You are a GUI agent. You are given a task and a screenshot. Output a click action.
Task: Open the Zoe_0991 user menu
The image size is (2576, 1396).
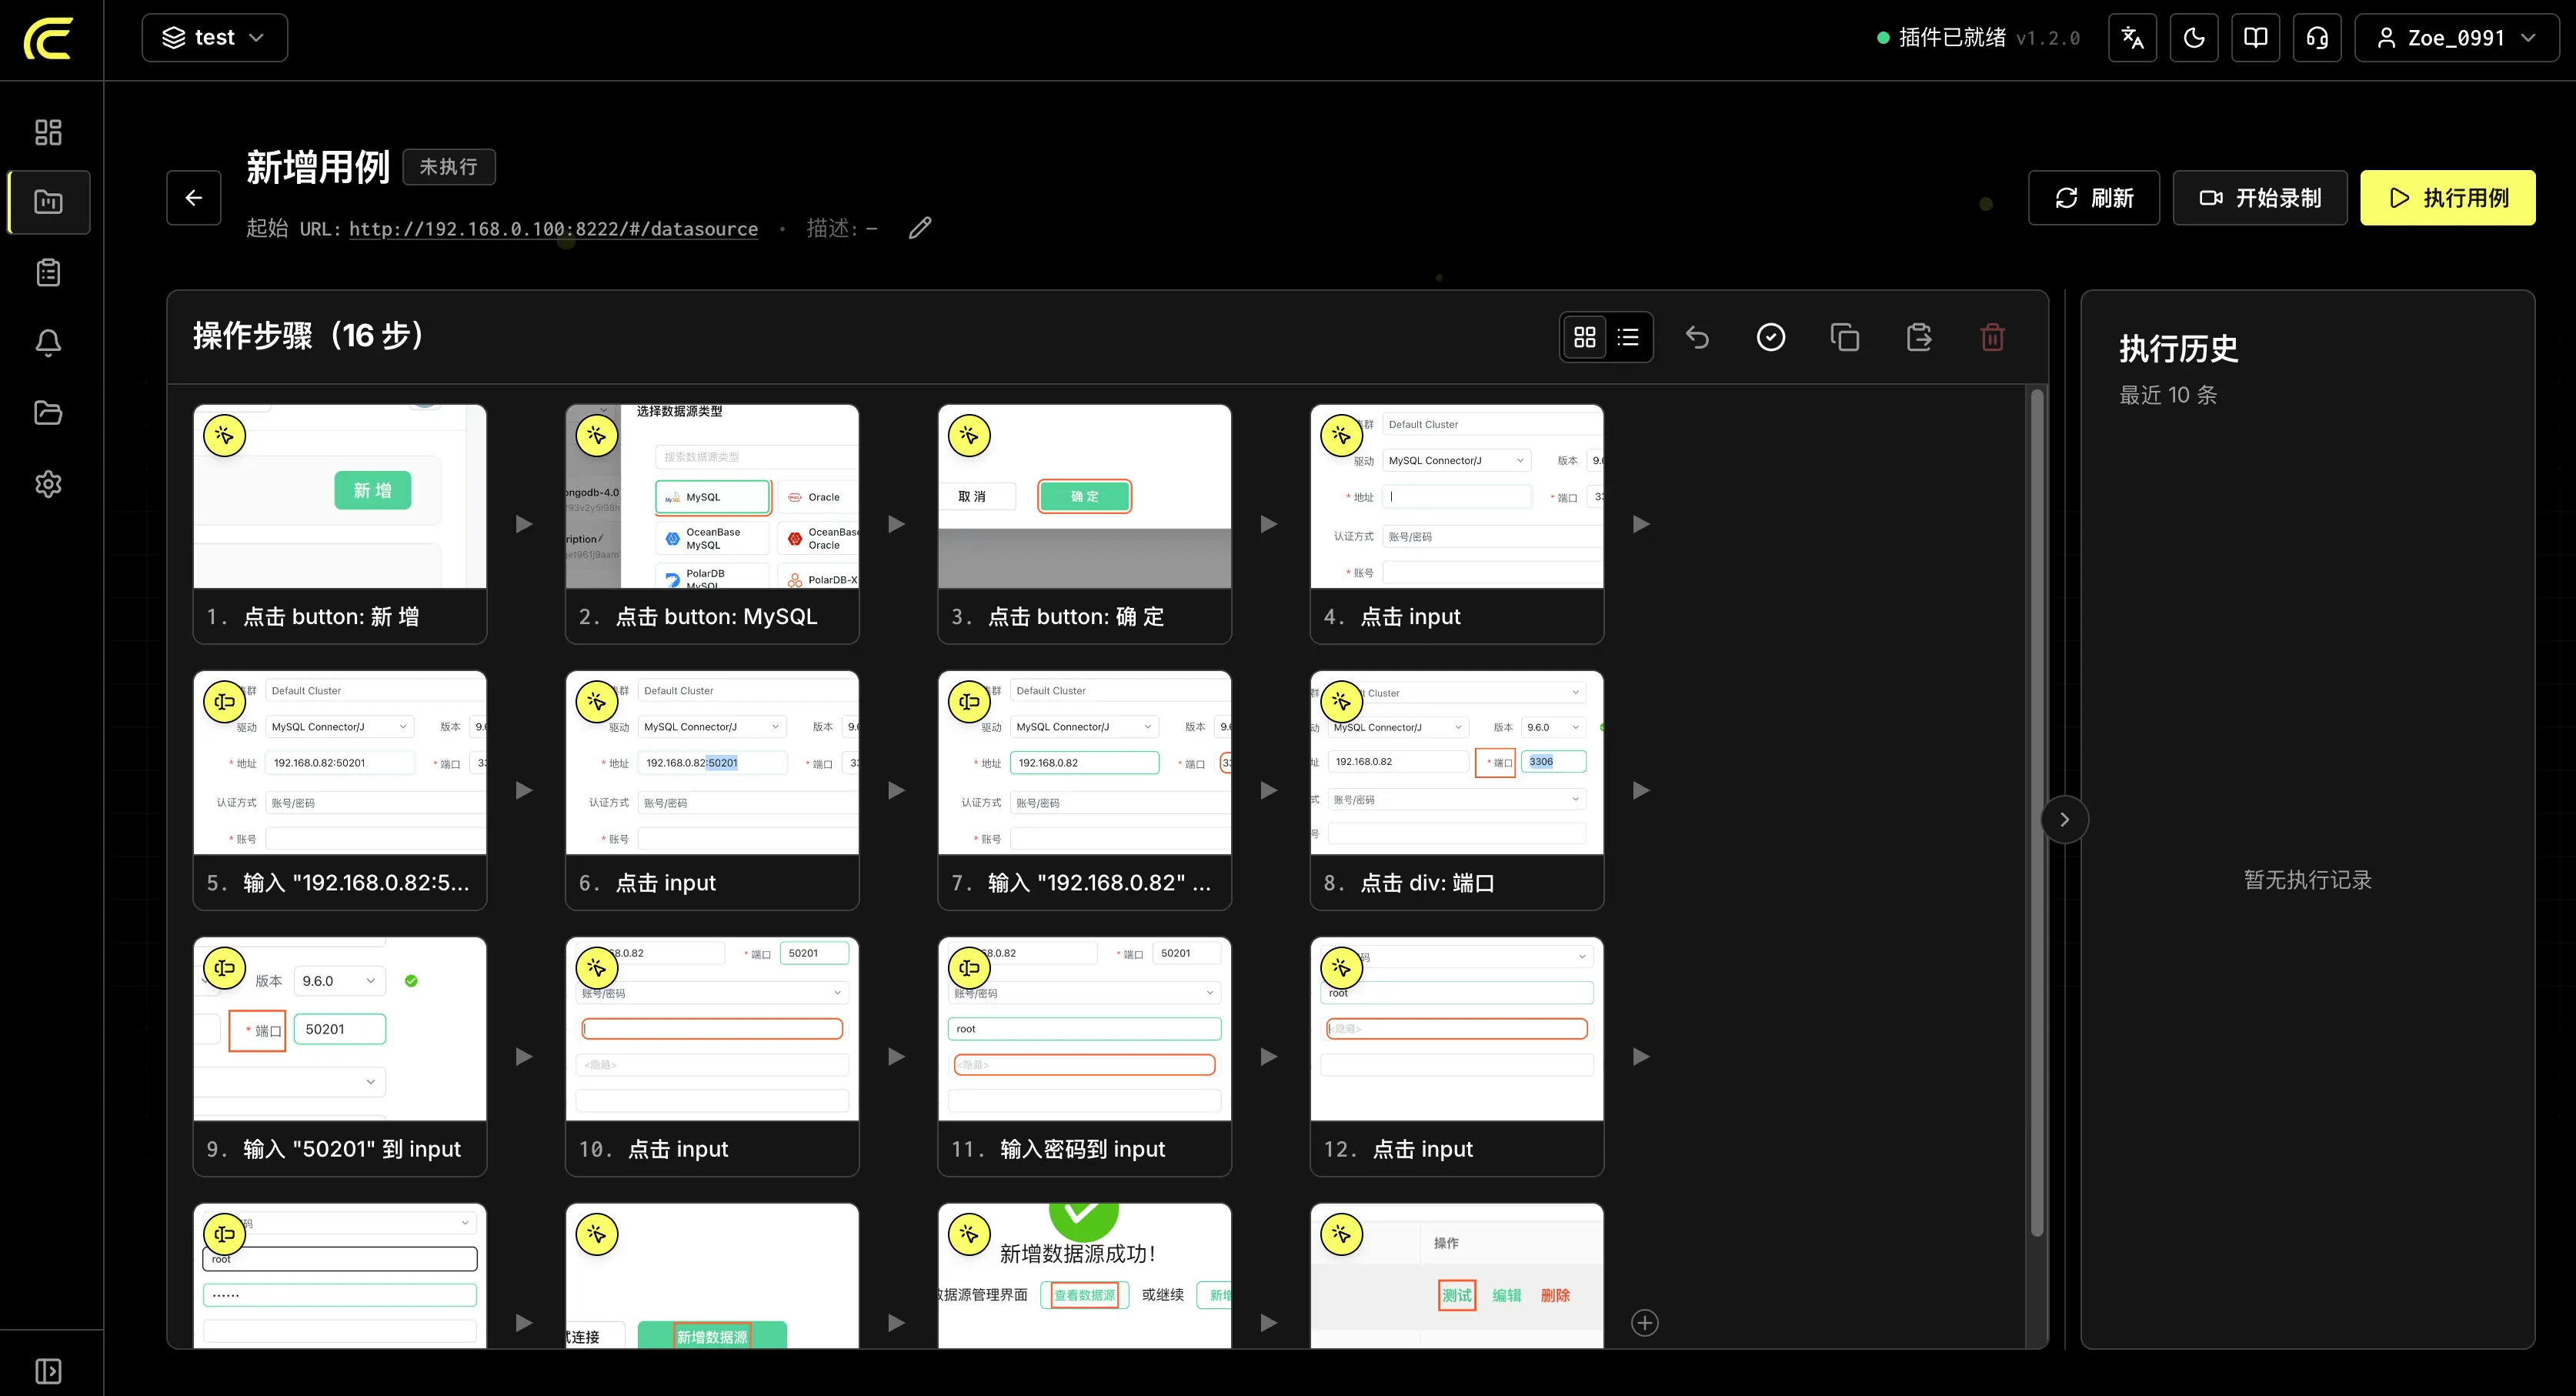(x=2456, y=38)
